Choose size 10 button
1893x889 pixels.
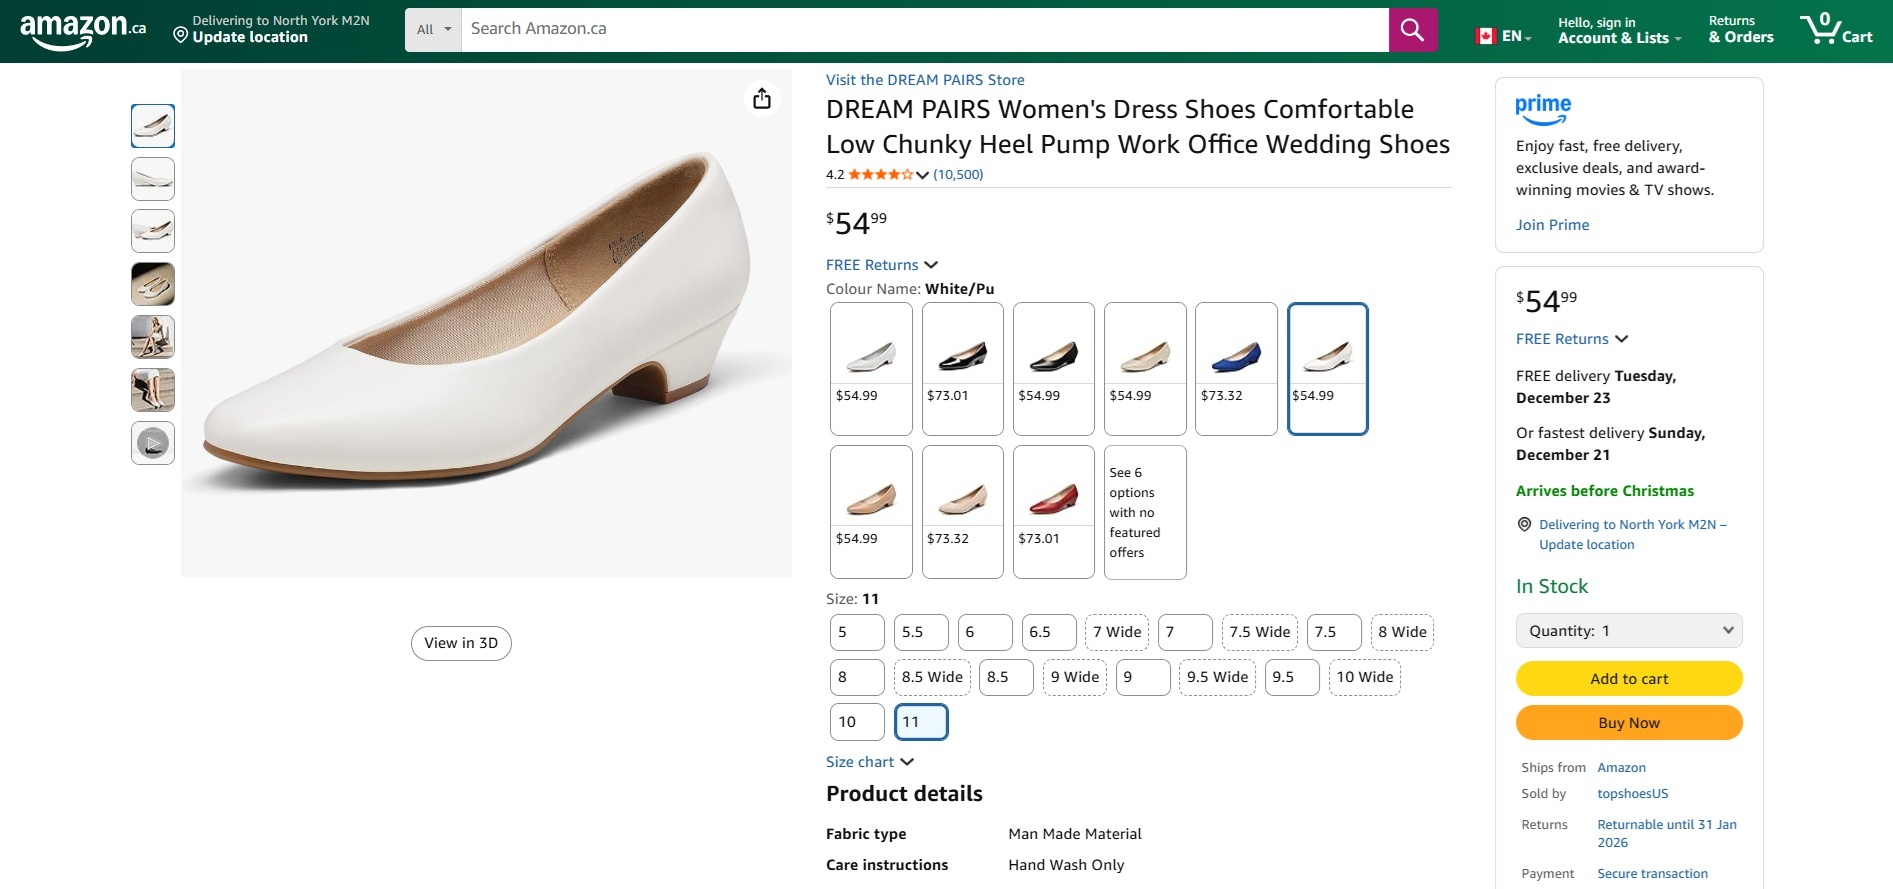[857, 722]
